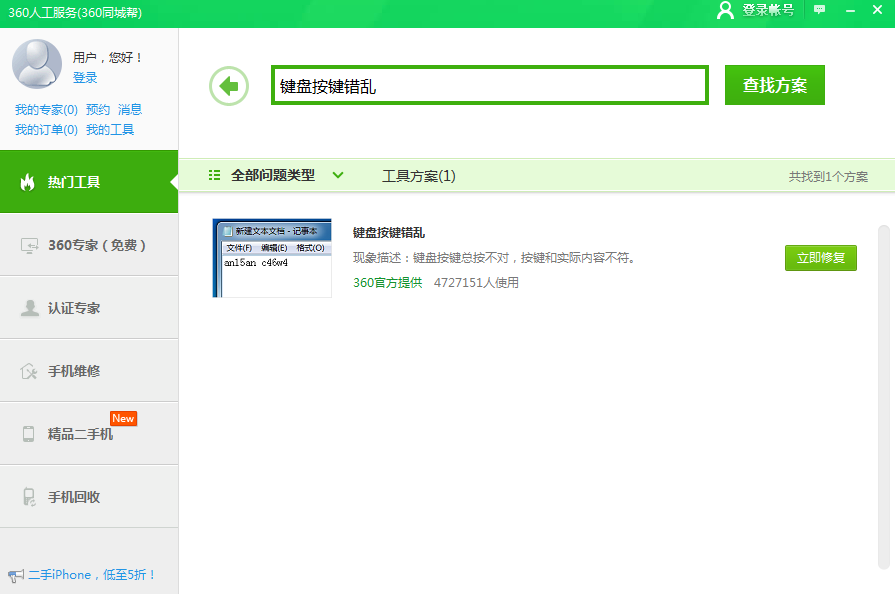This screenshot has width=895, height=594.
Task: Click the 登录 sign-in link
Action: (x=85, y=78)
